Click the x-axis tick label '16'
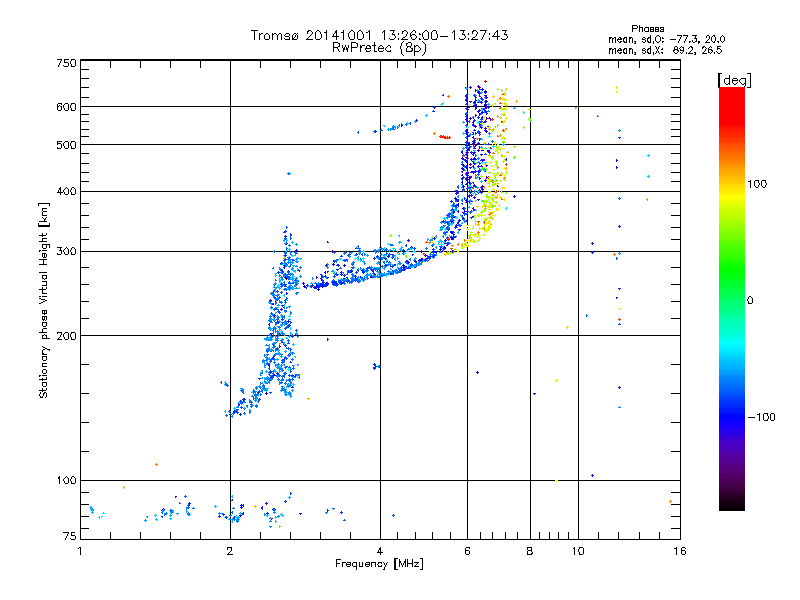Screen dimensions: 800x600 680,551
